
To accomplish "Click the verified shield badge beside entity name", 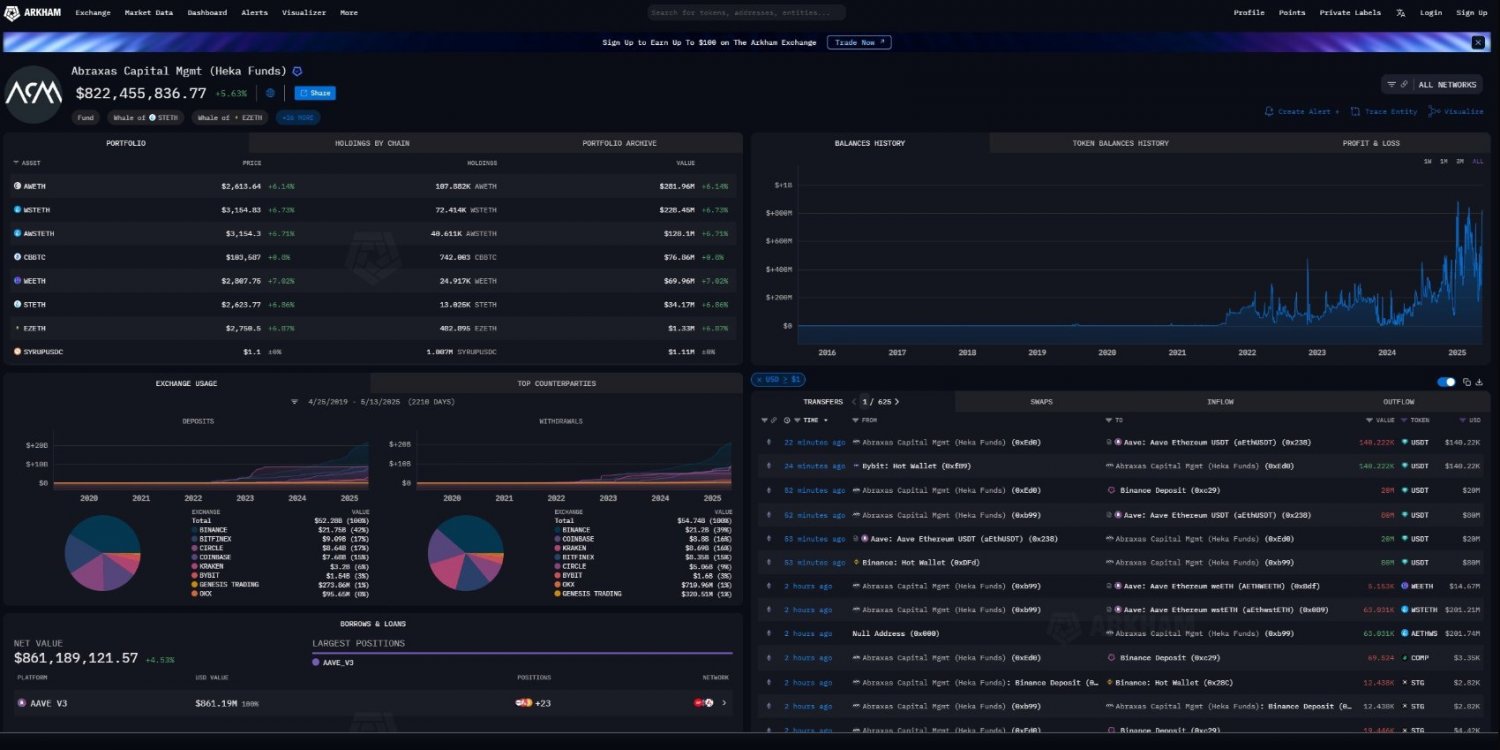I will click(x=297, y=72).
